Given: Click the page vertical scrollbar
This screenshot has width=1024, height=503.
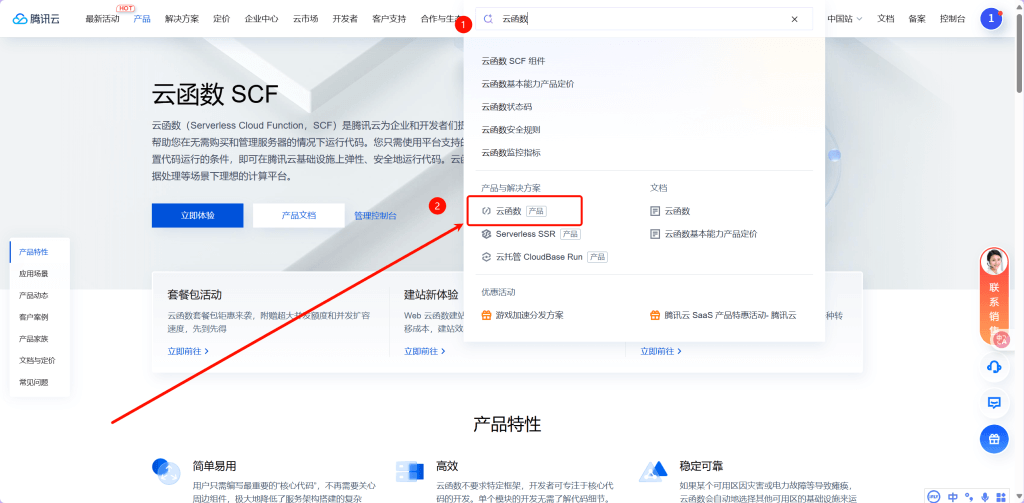Looking at the screenshot, I should coord(1019,52).
